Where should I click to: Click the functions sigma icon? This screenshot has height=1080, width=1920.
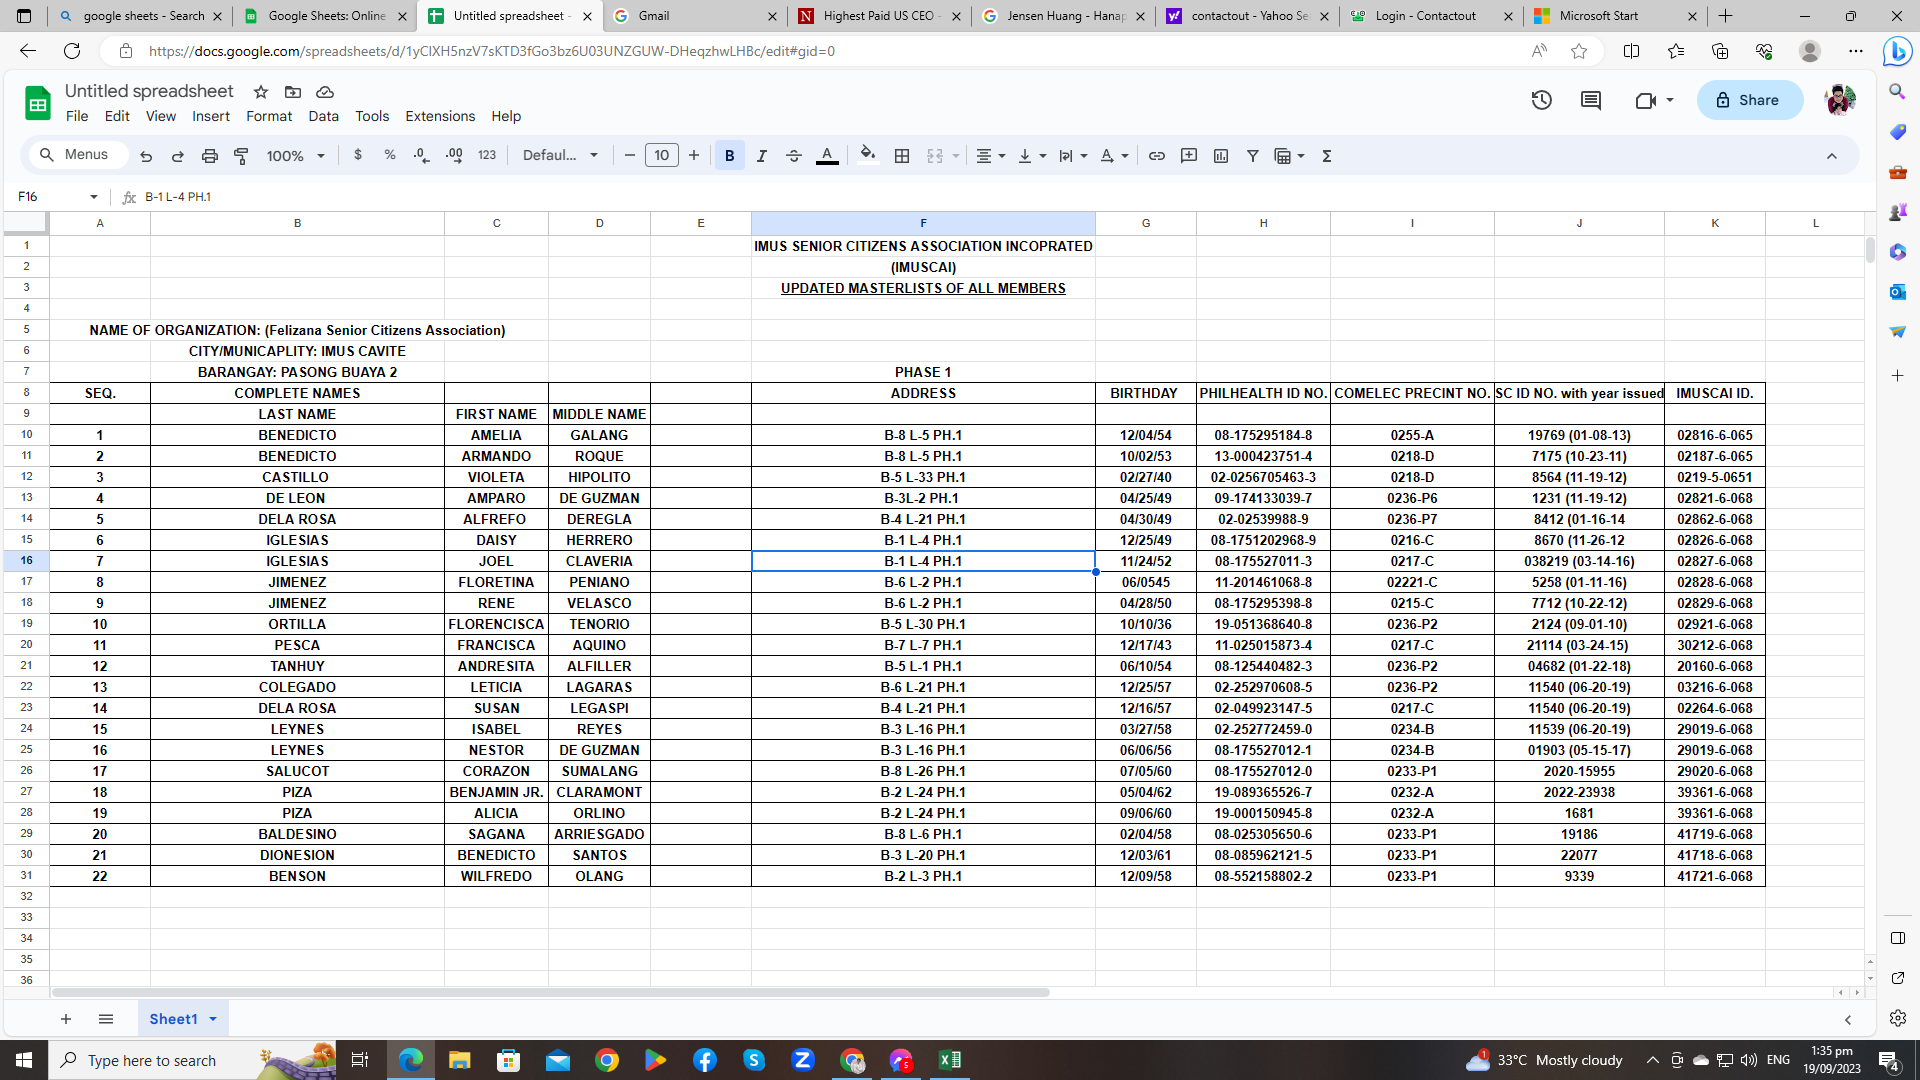point(1327,156)
